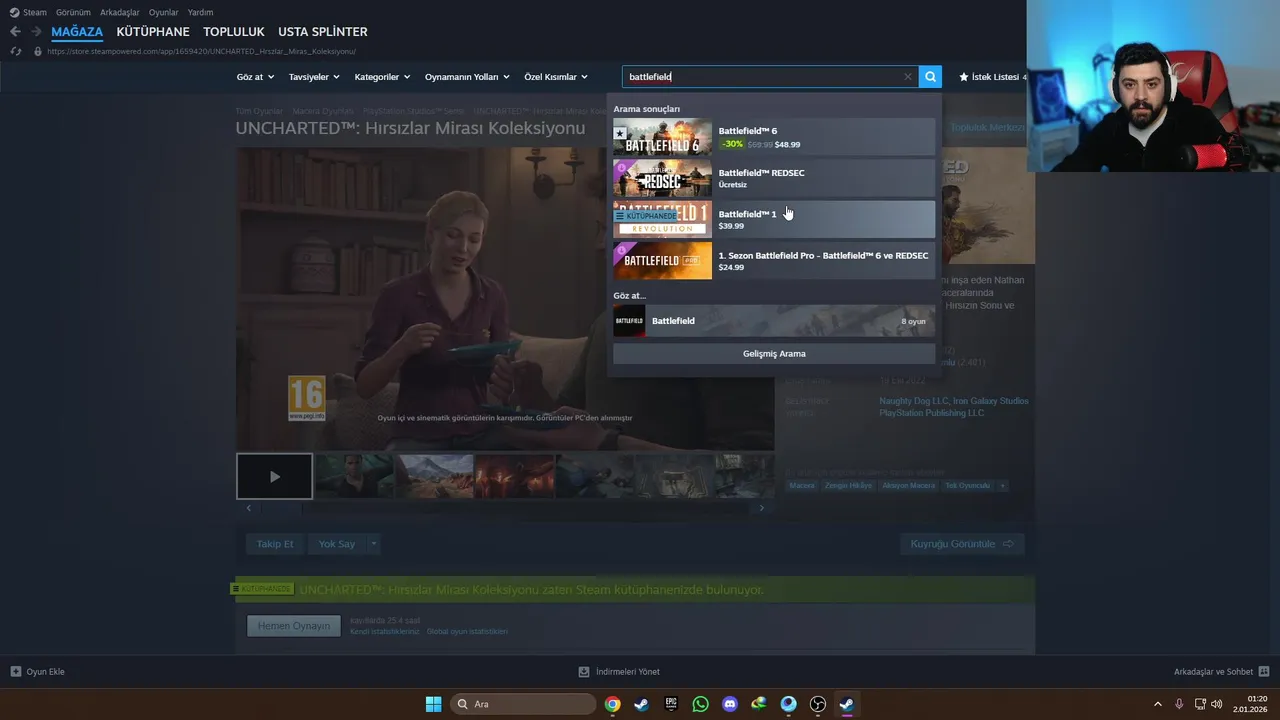Select the Battlefield 6 search result
This screenshot has width=1280, height=720.
click(774, 137)
